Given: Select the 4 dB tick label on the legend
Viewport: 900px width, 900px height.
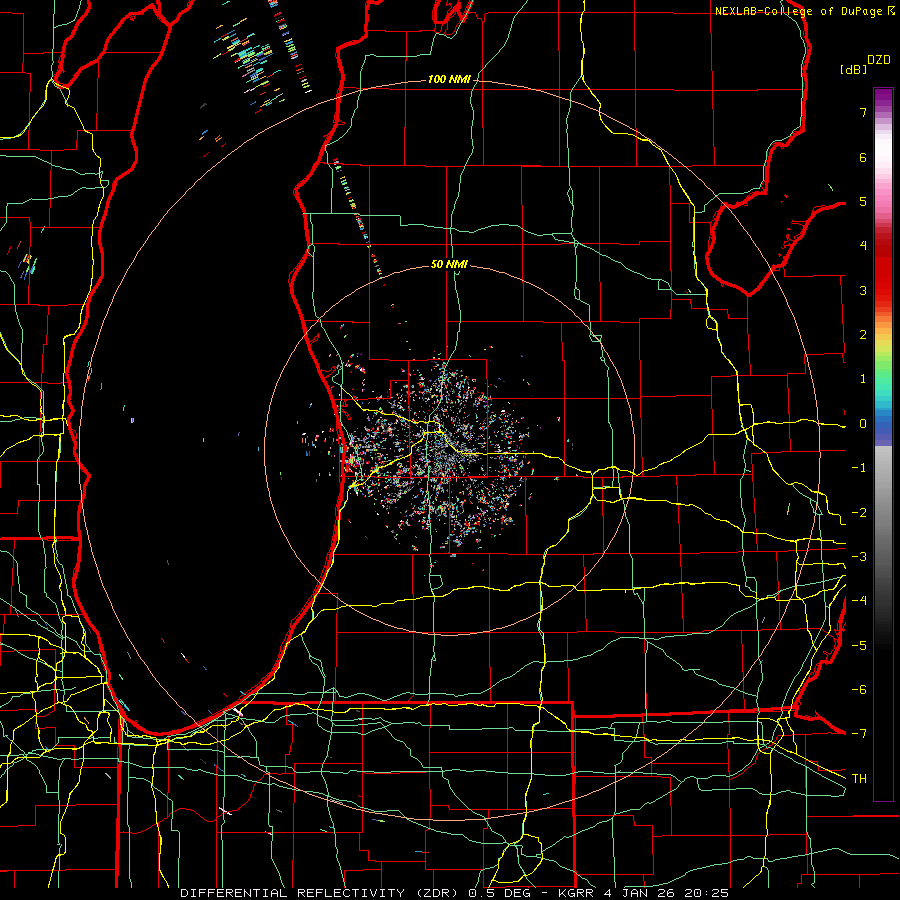Looking at the screenshot, I should tap(863, 246).
